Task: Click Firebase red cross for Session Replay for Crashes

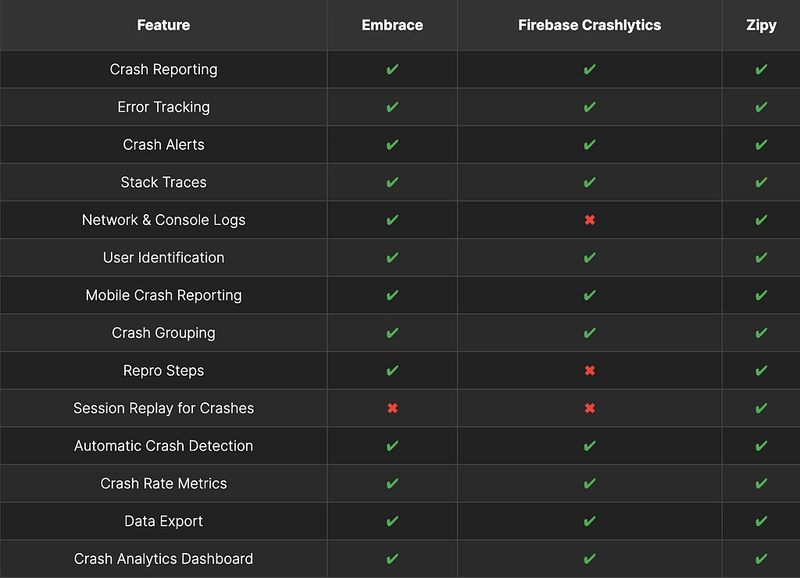Action: click(589, 408)
